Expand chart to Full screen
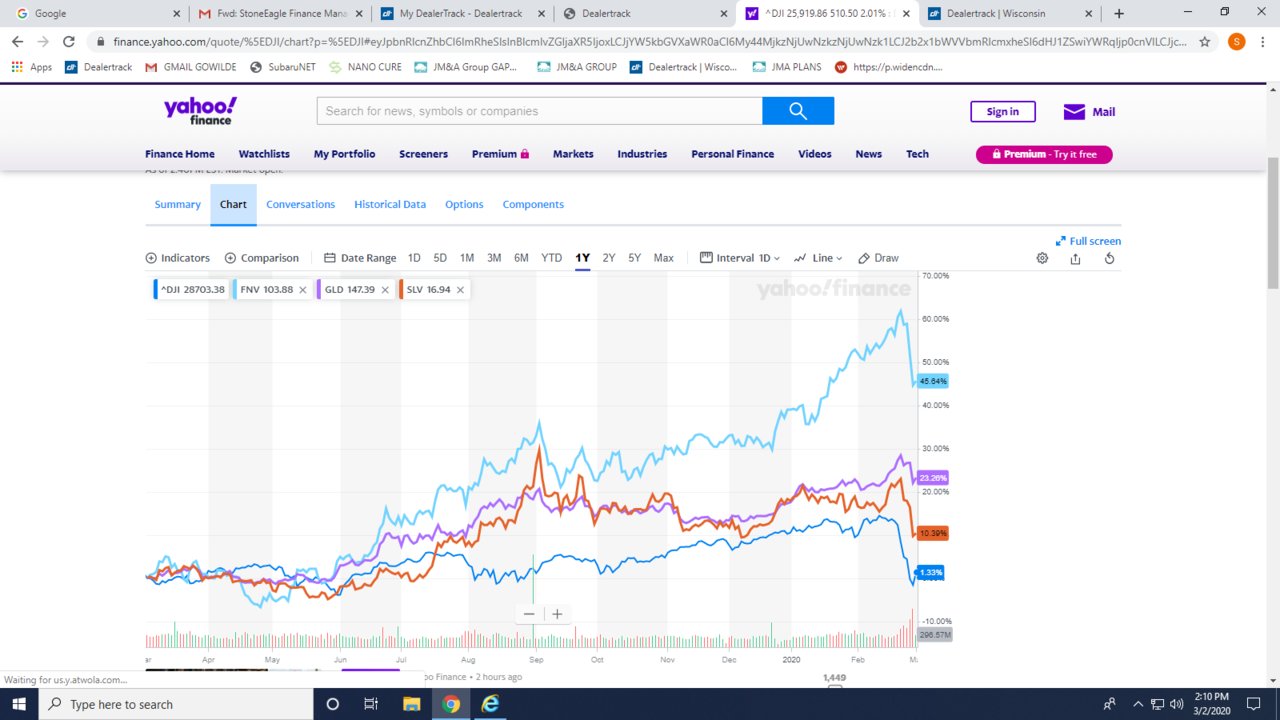 click(x=1088, y=241)
